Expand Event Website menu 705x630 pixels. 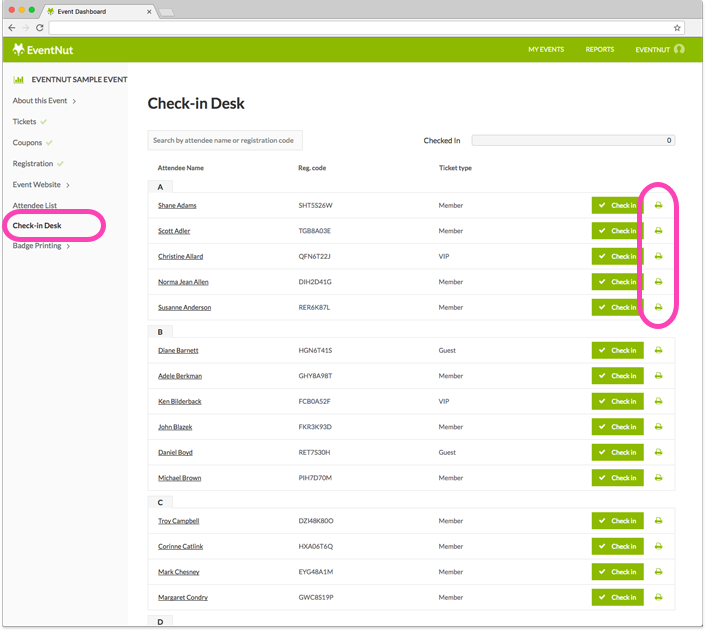[41, 185]
